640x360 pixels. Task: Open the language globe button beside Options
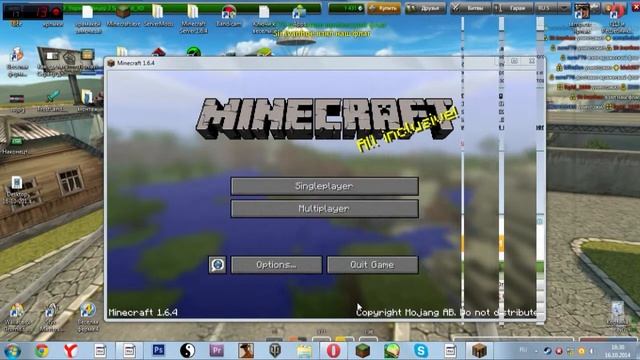pos(217,265)
